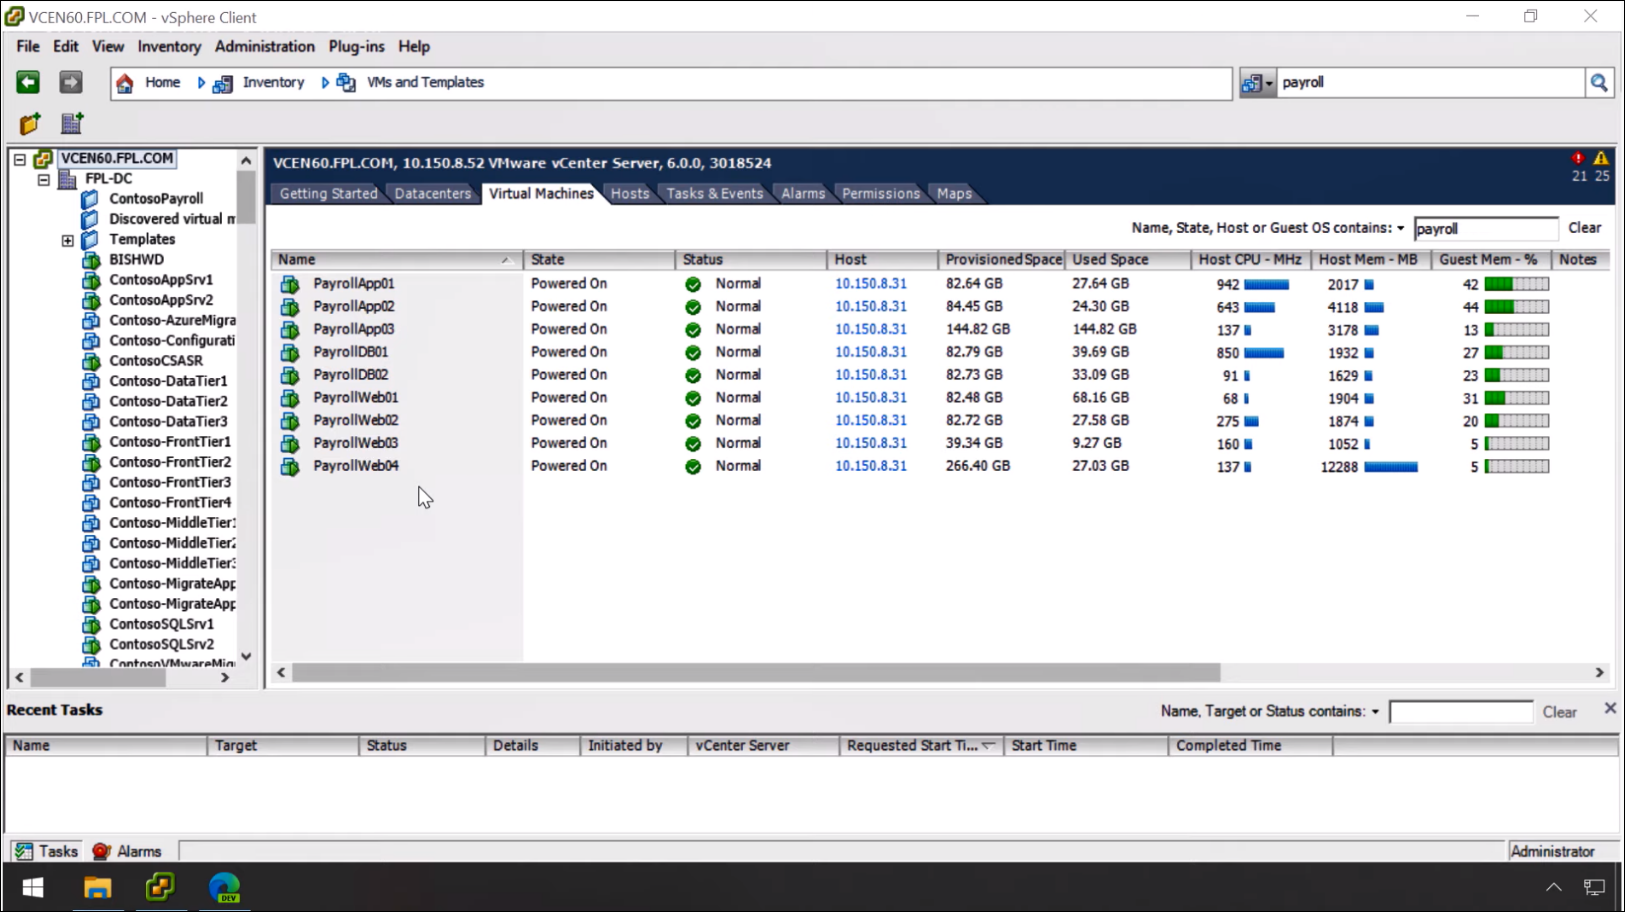The image size is (1625, 912).
Task: Open the Permissions tab
Action: coord(880,194)
